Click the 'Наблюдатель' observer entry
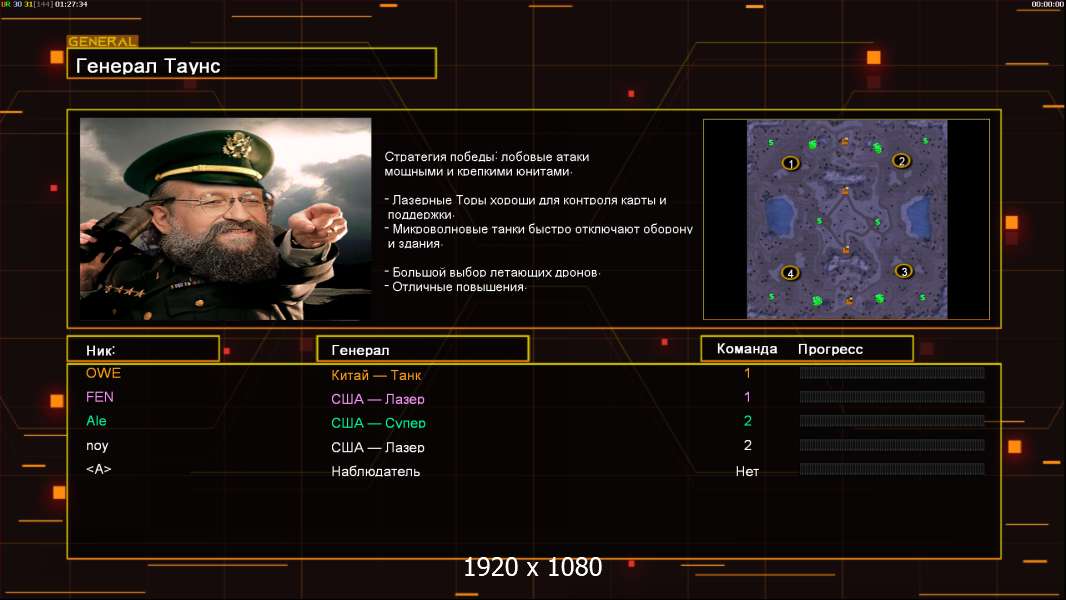Viewport: 1066px width, 600px height. tap(375, 471)
